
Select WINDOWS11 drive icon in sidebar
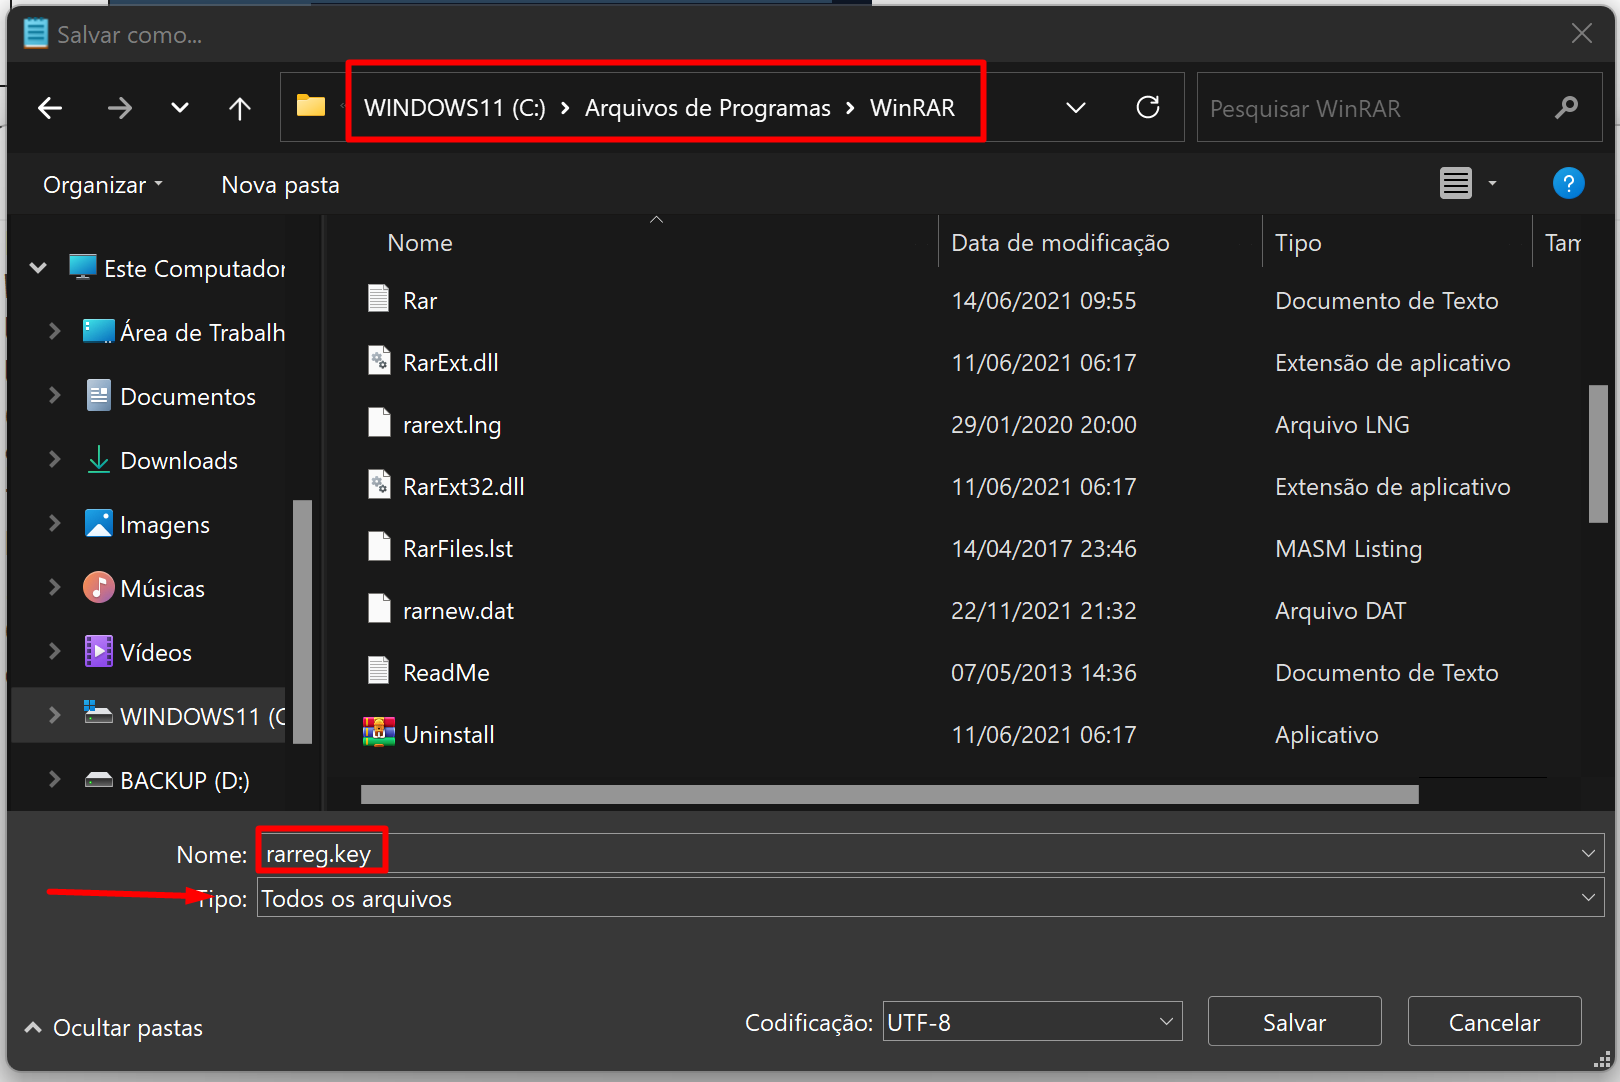98,712
